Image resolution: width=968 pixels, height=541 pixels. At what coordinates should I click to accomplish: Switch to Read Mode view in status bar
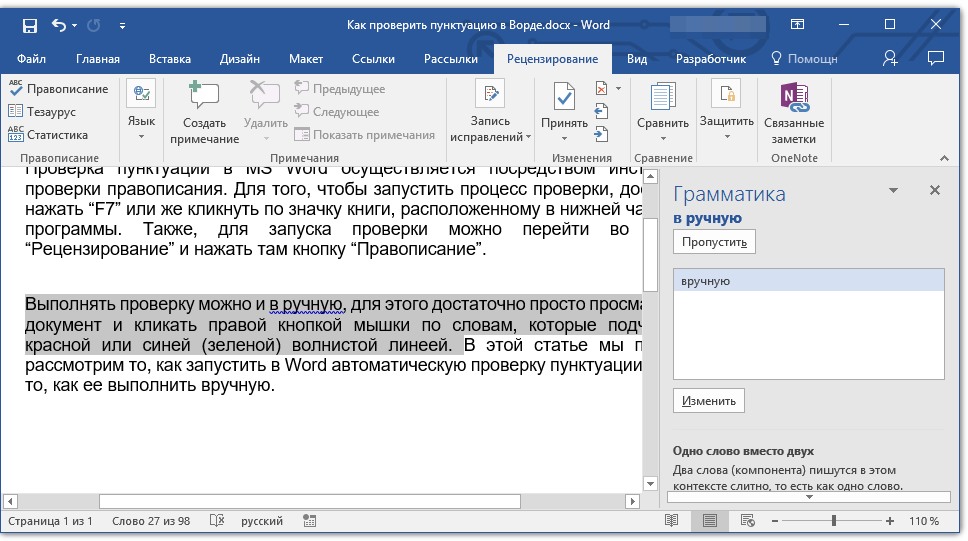(671, 521)
